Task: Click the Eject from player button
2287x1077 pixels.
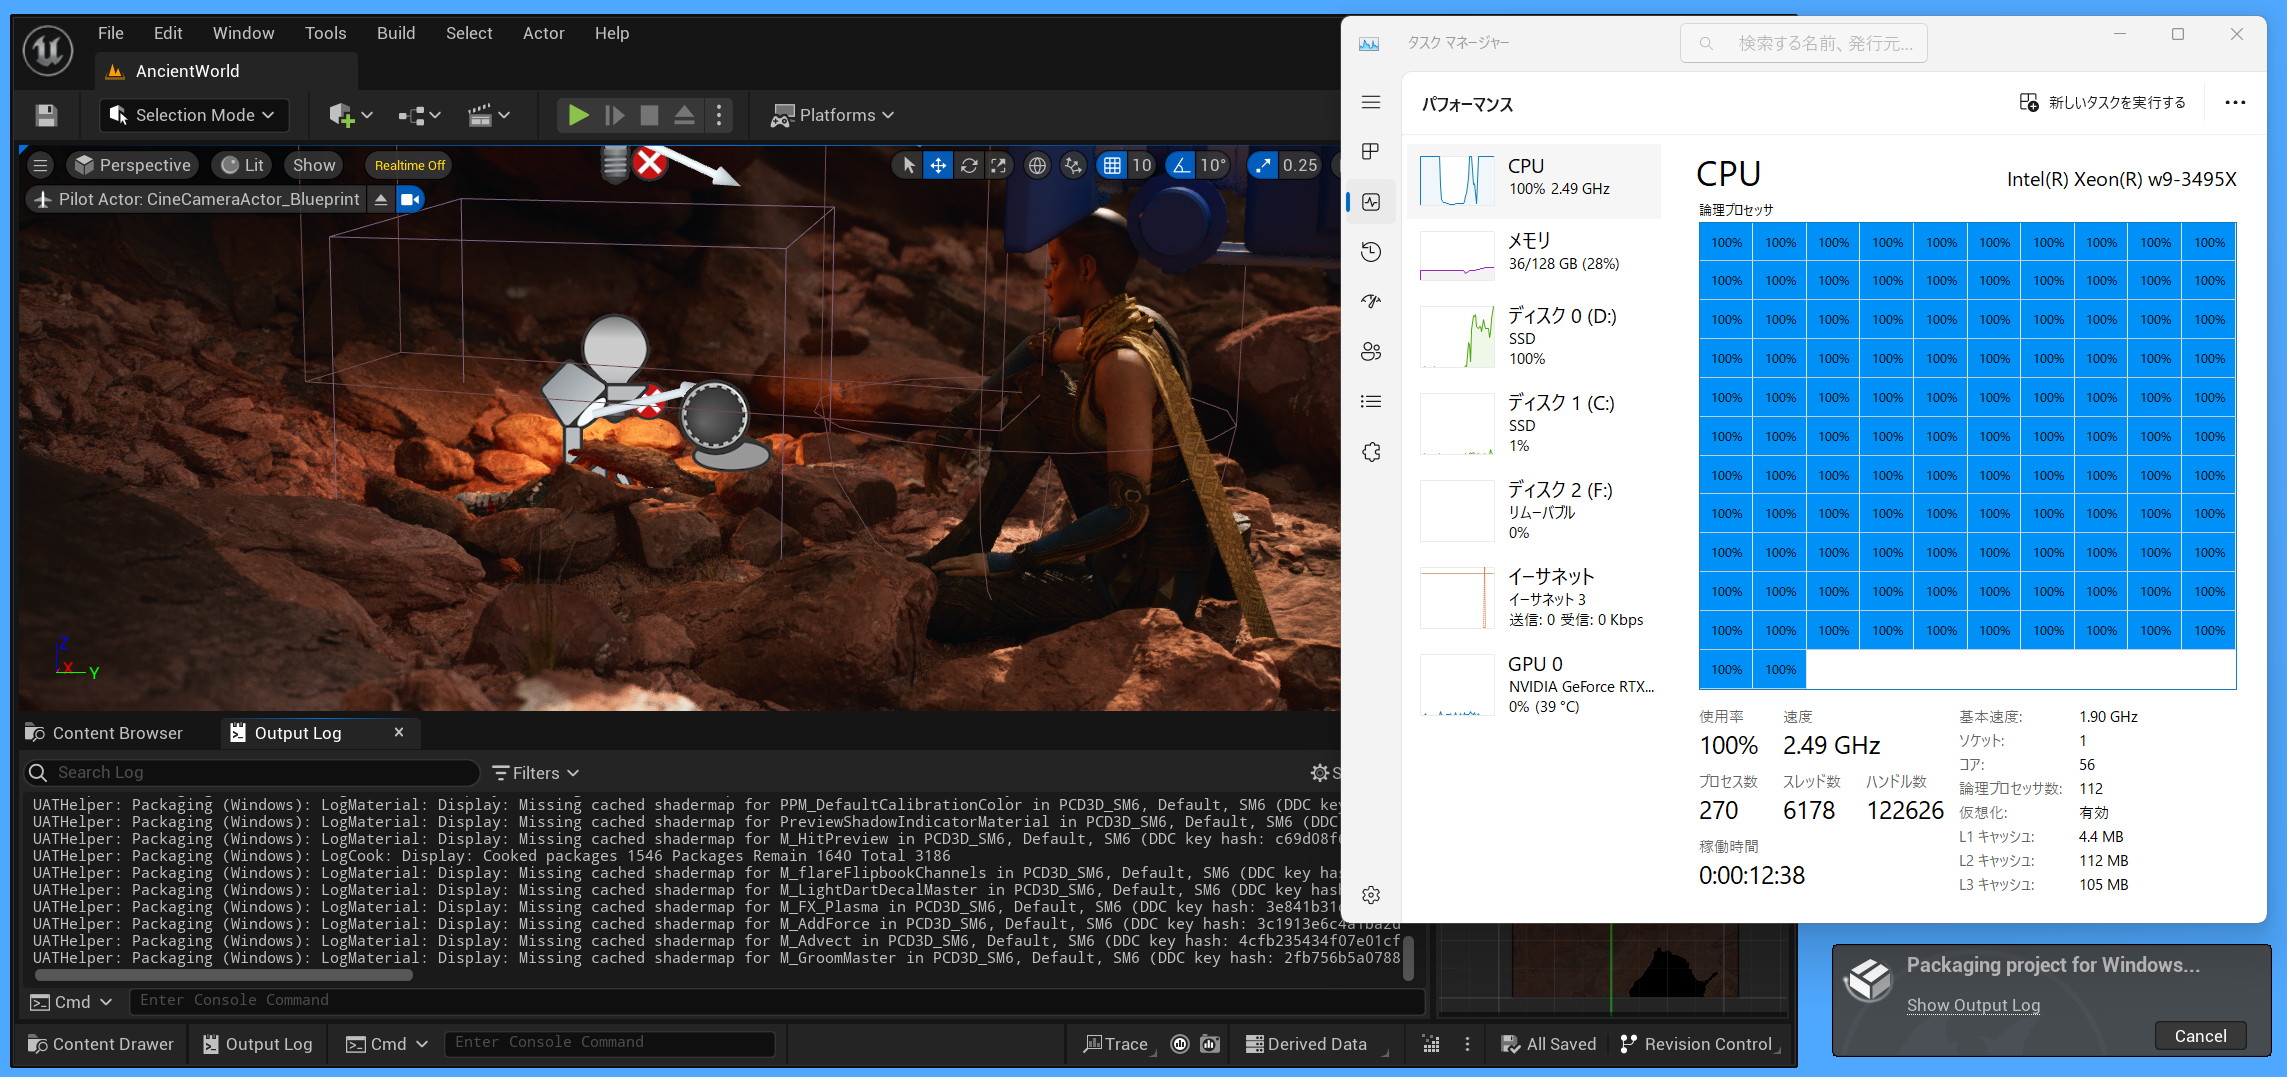Action: pyautogui.click(x=684, y=115)
